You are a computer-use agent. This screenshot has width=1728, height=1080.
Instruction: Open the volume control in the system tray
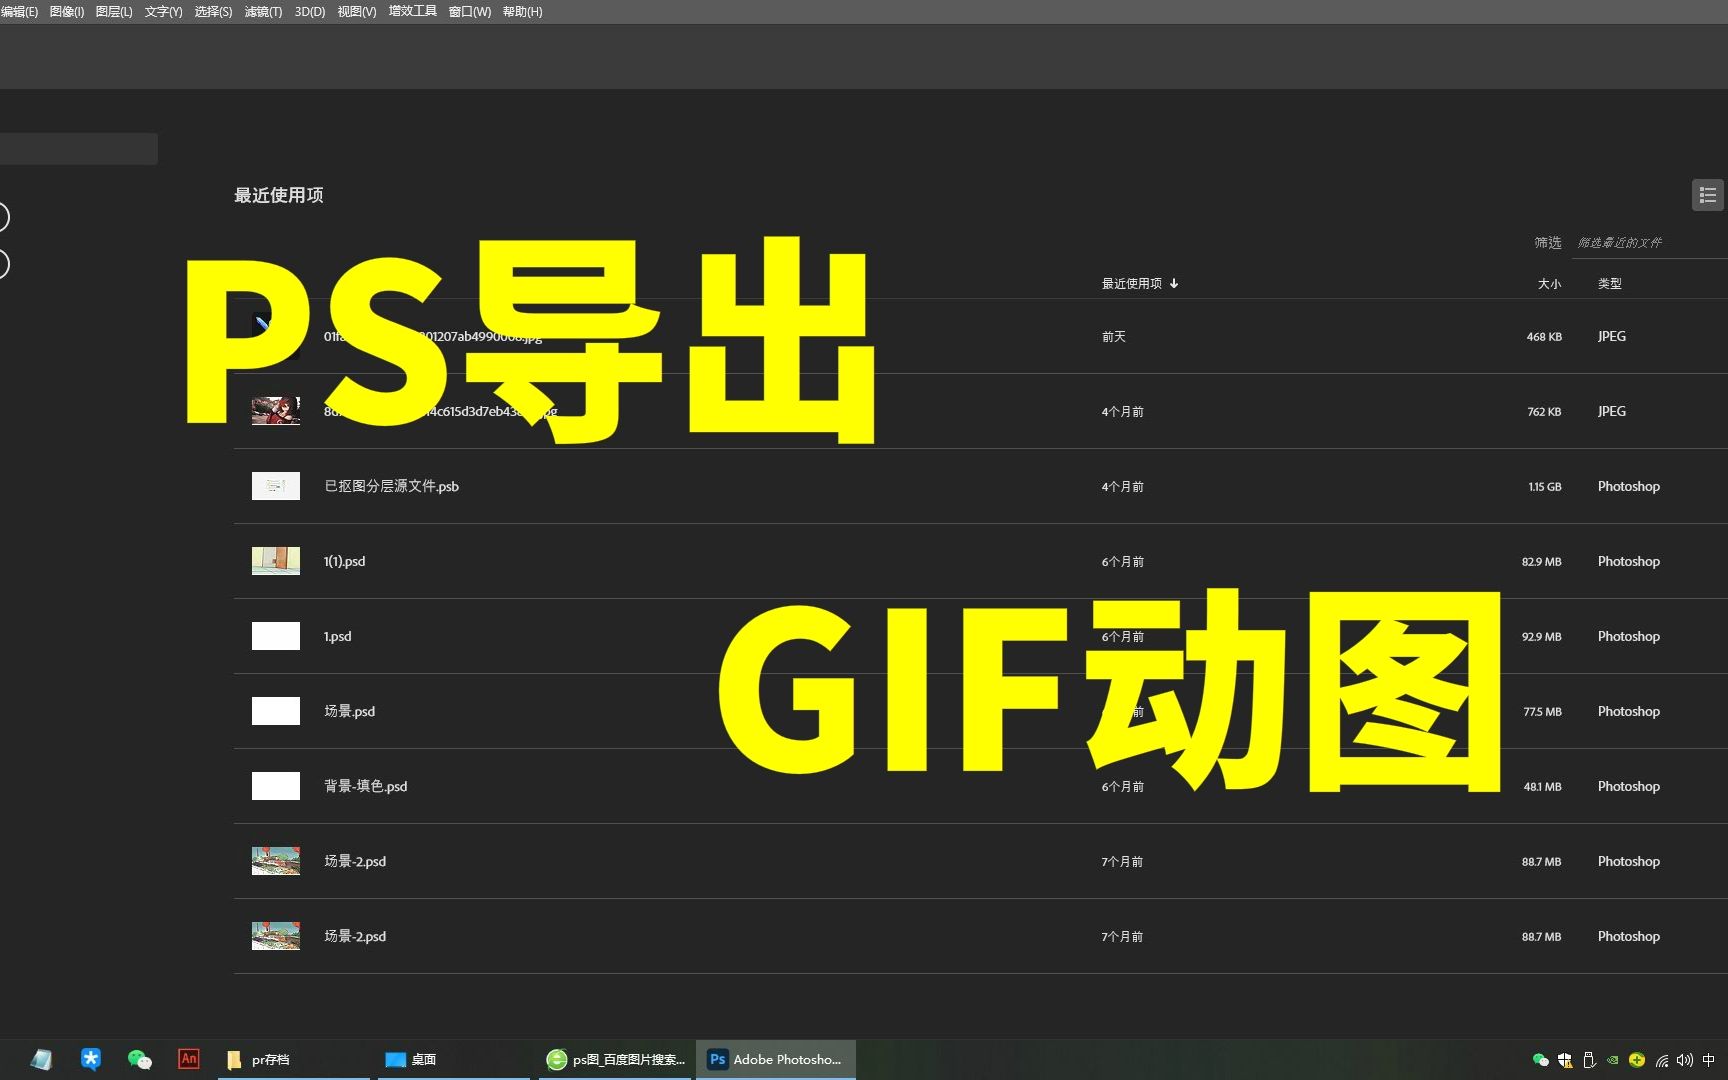point(1686,1060)
